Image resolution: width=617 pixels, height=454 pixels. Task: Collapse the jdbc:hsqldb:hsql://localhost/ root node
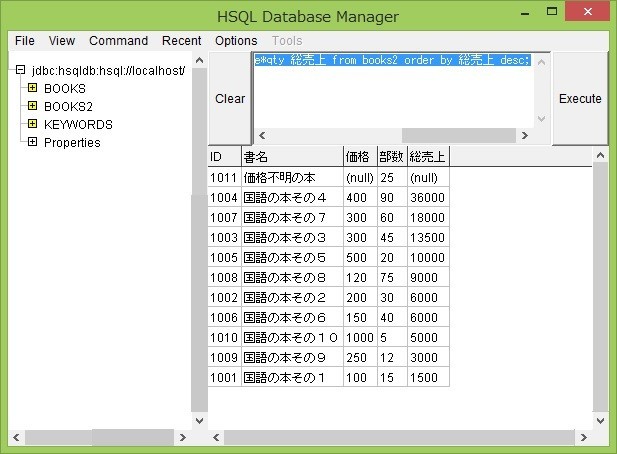point(20,70)
